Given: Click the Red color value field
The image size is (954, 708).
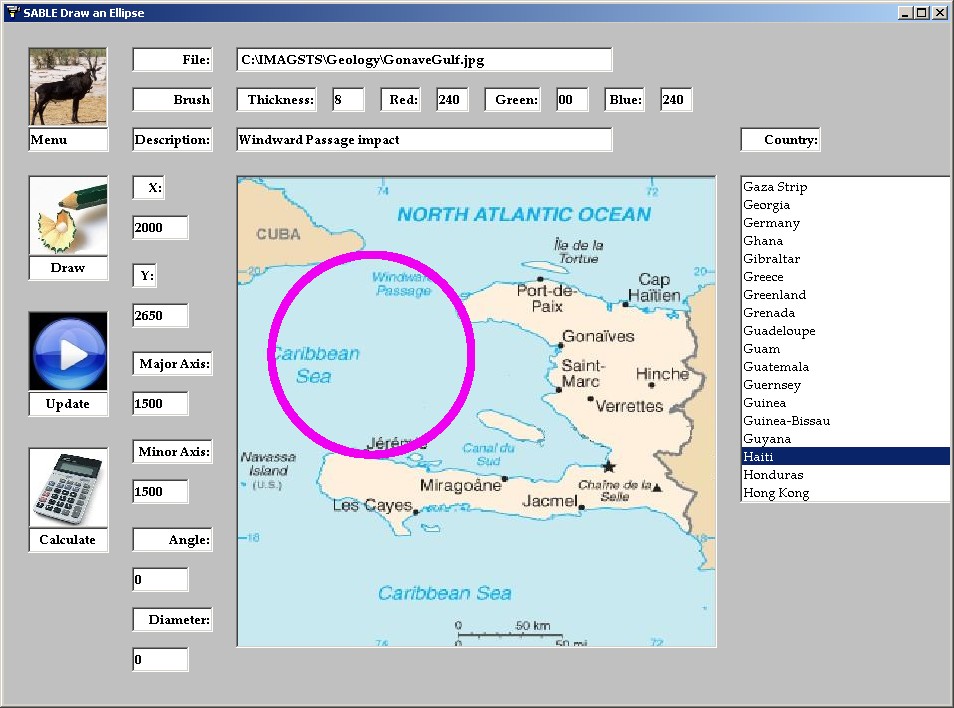Looking at the screenshot, I should (x=452, y=100).
